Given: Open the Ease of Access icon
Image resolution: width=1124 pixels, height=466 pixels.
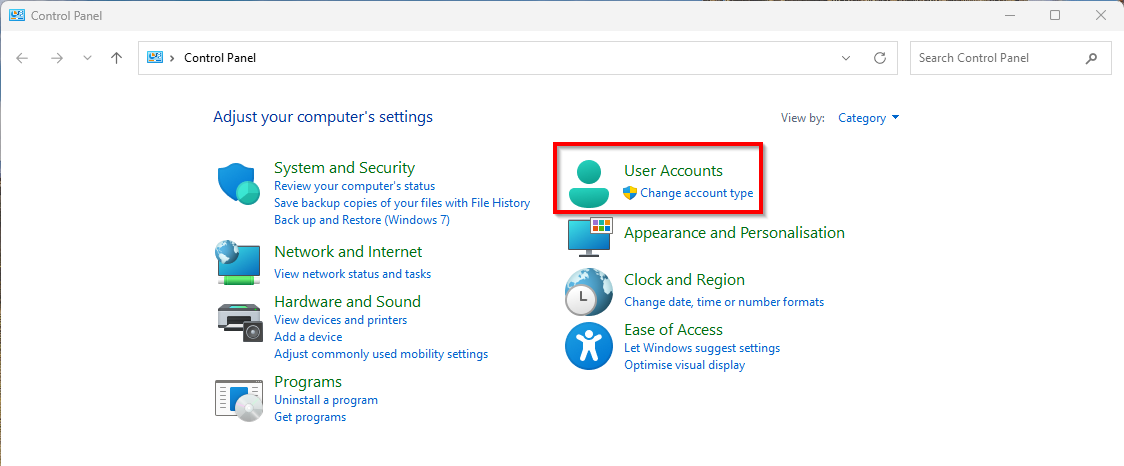Looking at the screenshot, I should click(589, 346).
